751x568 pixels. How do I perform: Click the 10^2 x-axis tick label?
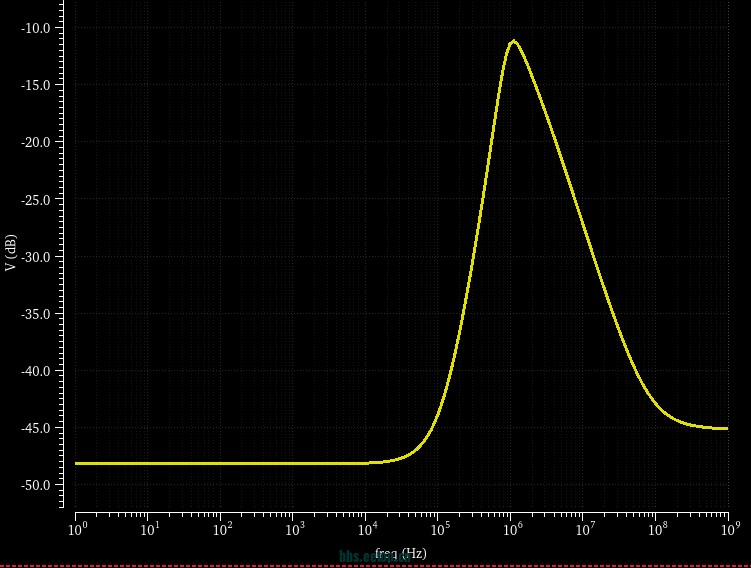[220, 527]
